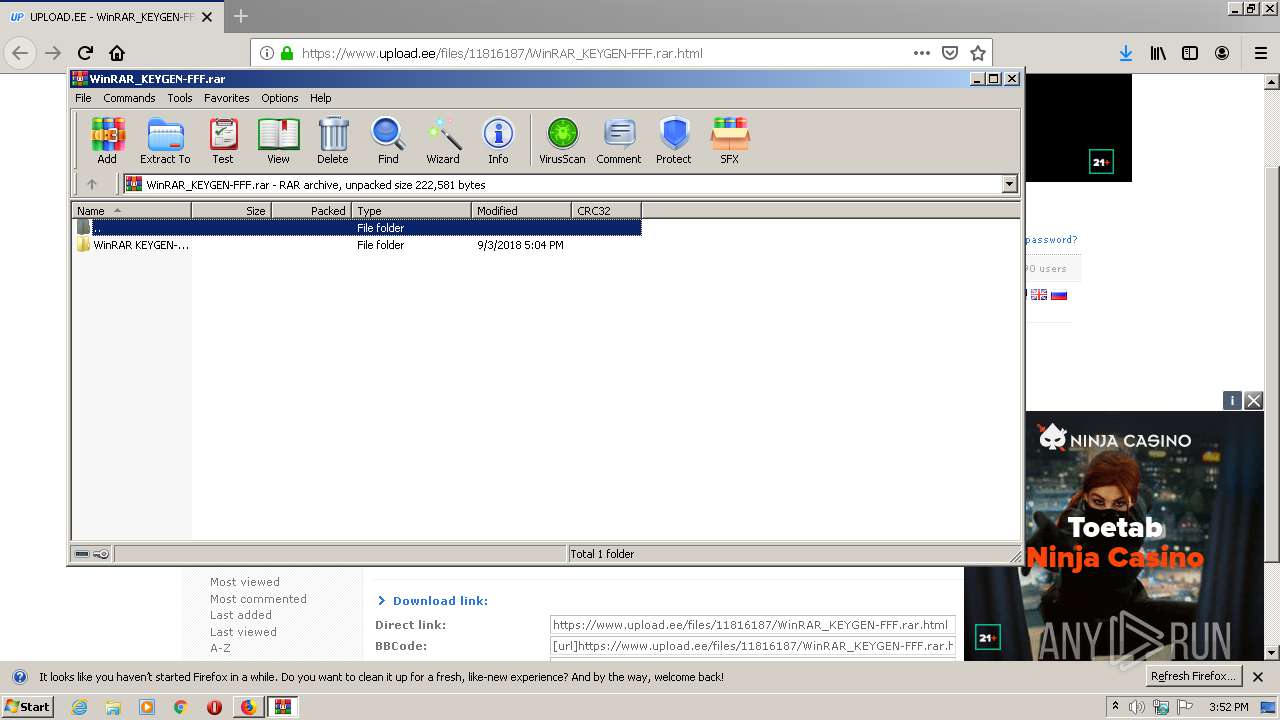Reload the page in Firefox

pyautogui.click(x=85, y=53)
